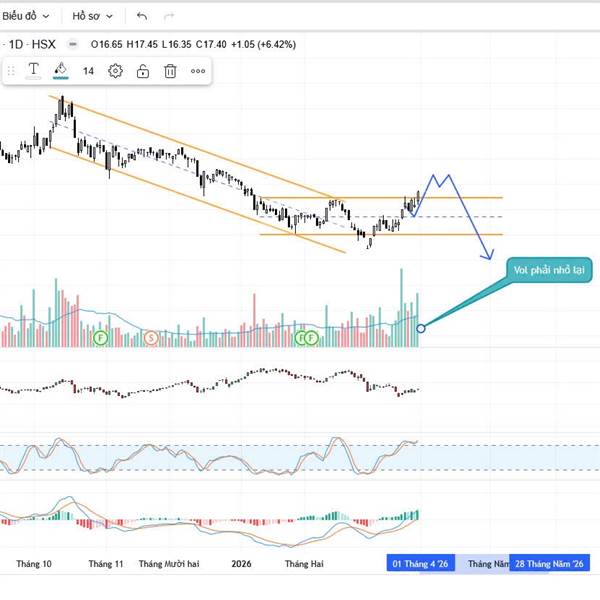Toggle the lock on the drawing
This screenshot has width=600, height=600.
coord(143,71)
